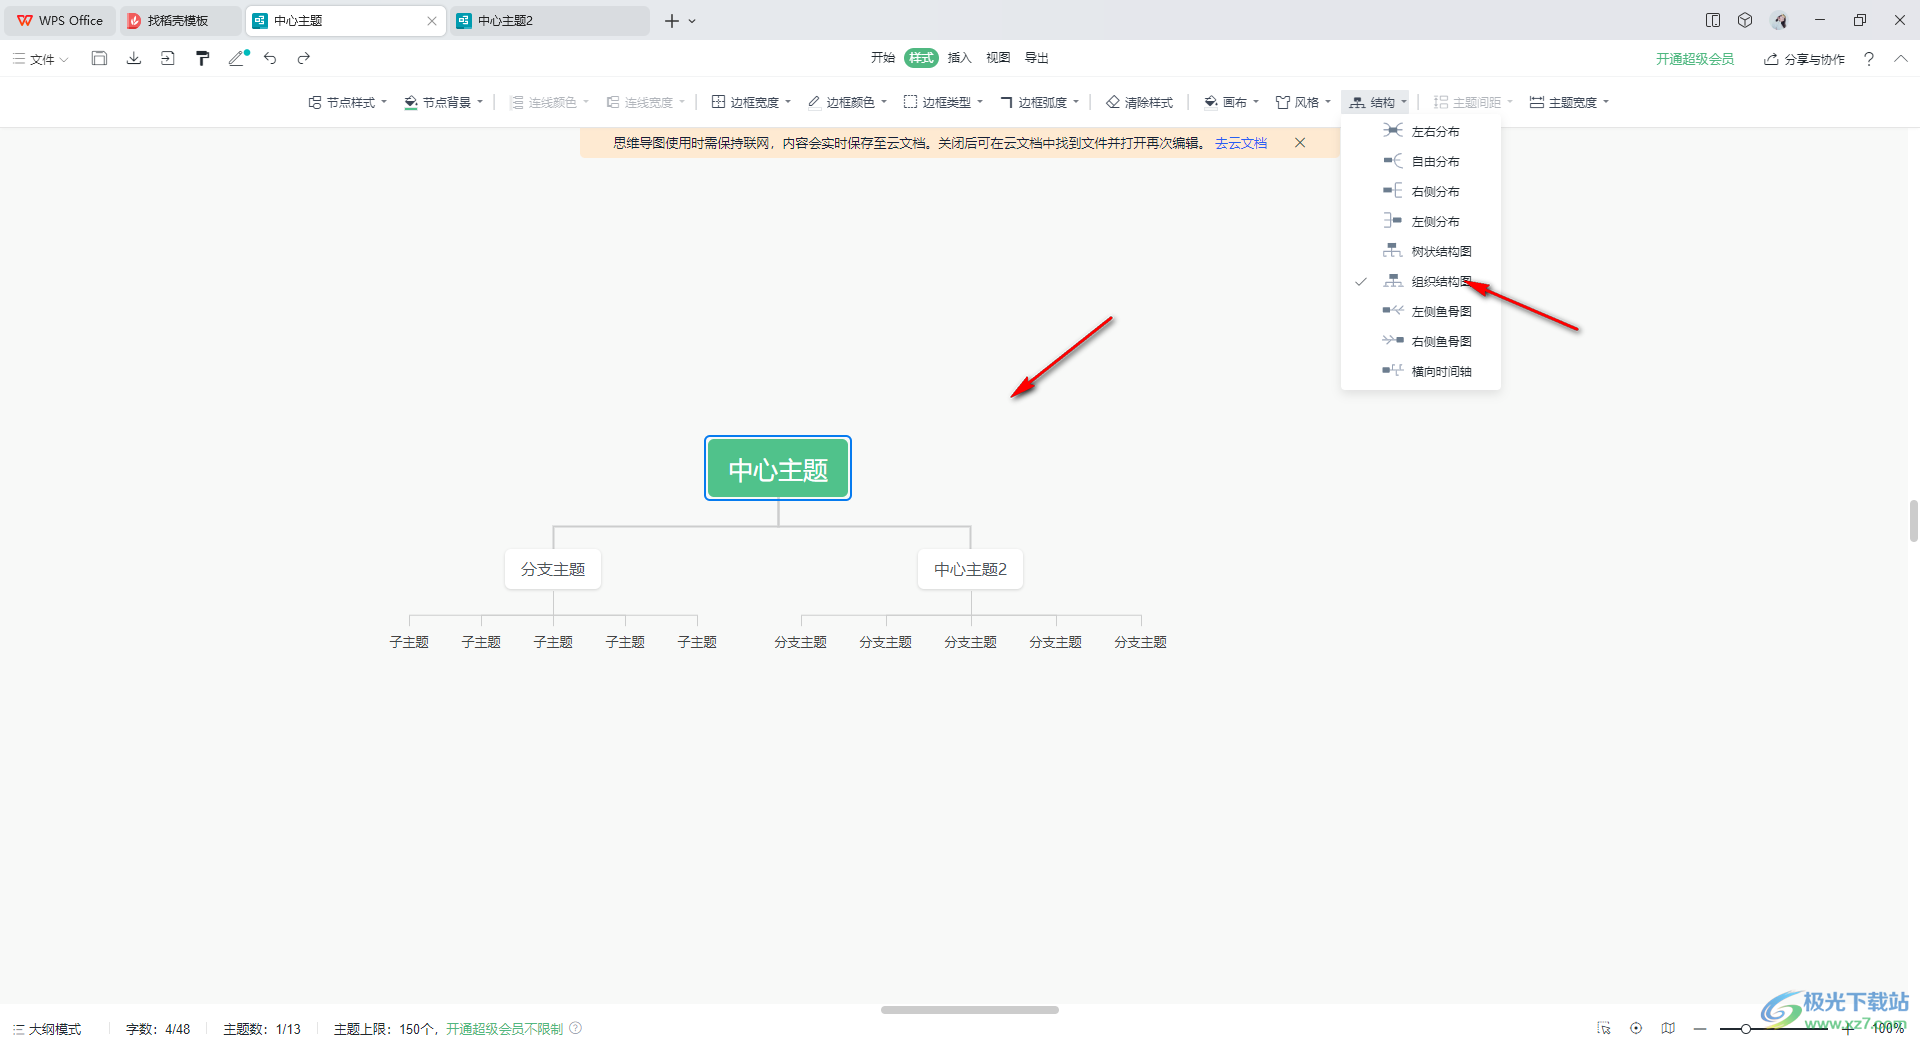Viewport: 1920px width, 1040px height.
Task: Select the format painter tool
Action: click(203, 59)
